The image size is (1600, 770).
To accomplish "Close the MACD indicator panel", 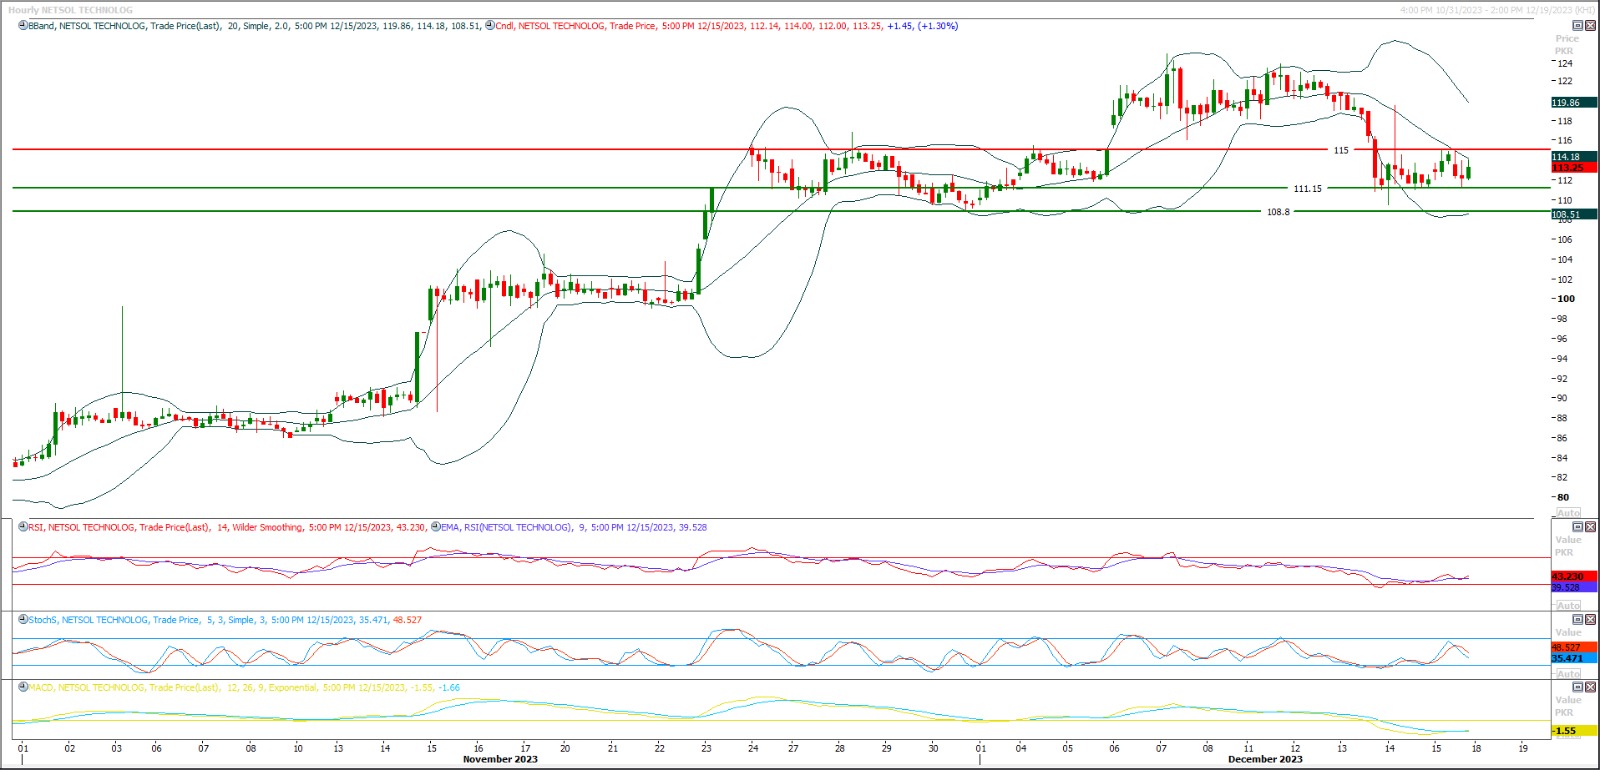I will [x=1590, y=688].
